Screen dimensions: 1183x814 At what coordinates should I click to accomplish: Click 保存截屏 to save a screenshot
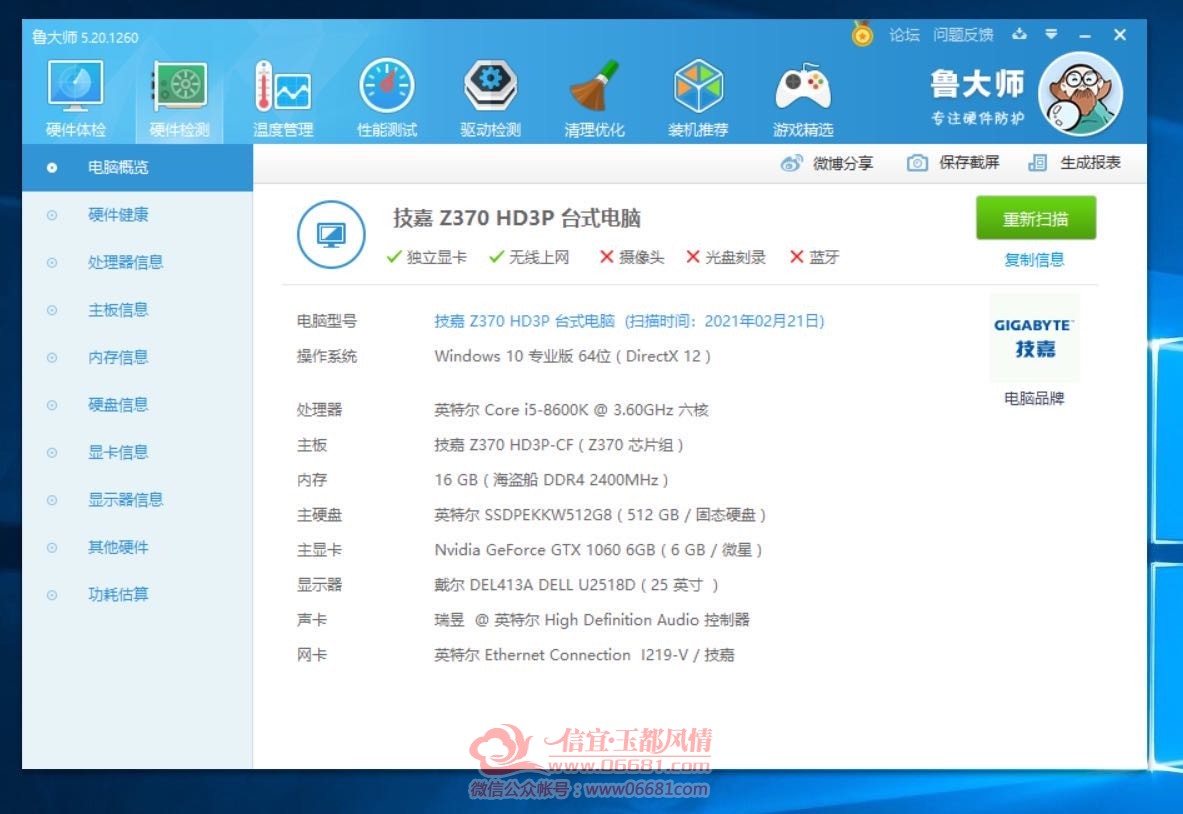pos(953,163)
